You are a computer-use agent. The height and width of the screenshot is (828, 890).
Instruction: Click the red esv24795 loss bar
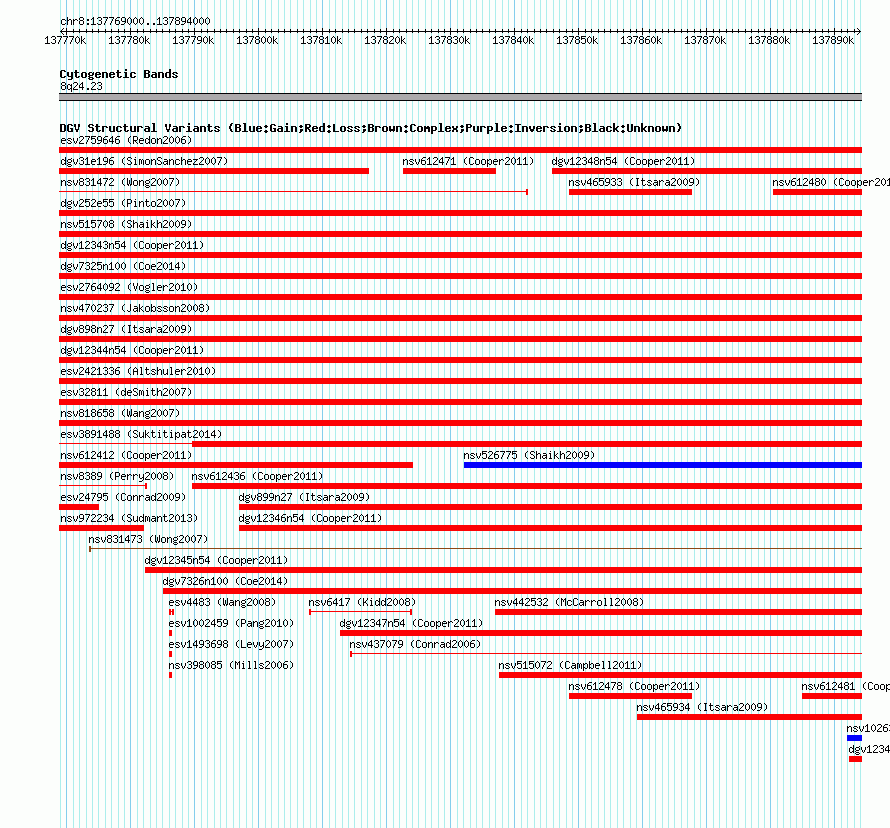point(79,507)
